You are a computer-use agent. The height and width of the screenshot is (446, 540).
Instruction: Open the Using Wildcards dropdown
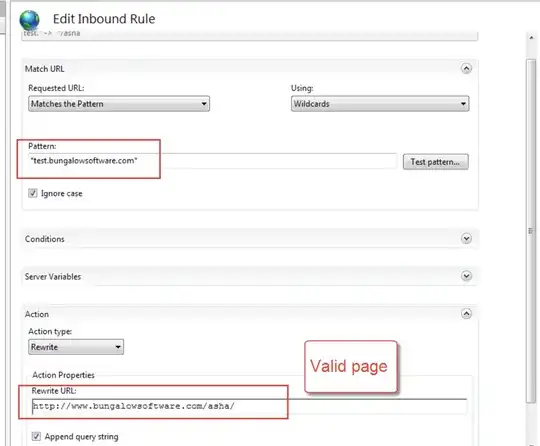click(380, 104)
